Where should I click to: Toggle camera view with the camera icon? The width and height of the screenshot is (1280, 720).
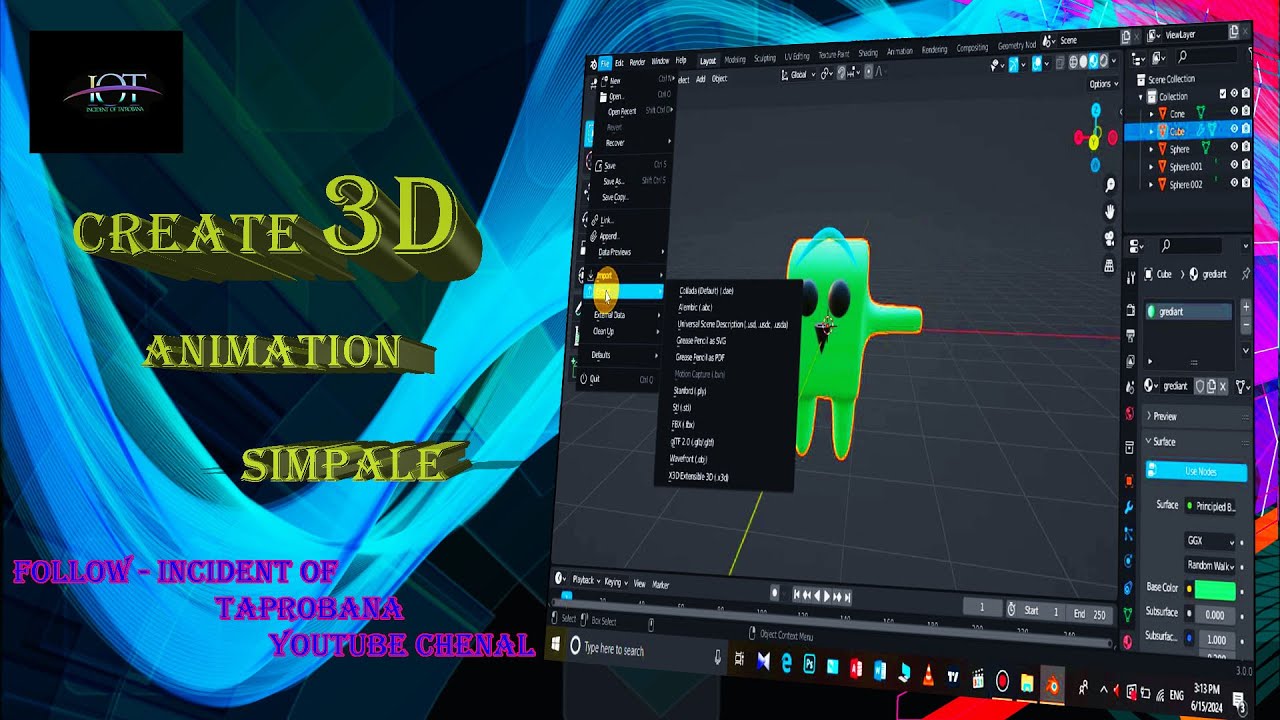tap(1109, 239)
